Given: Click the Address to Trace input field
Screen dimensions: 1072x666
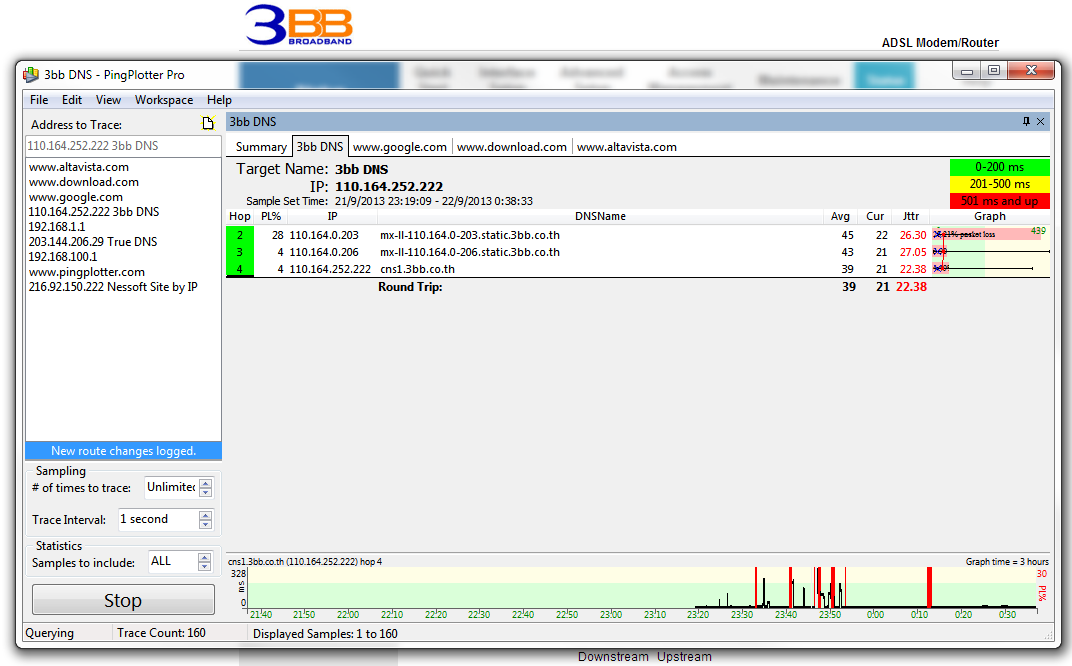Looking at the screenshot, I should [123, 146].
